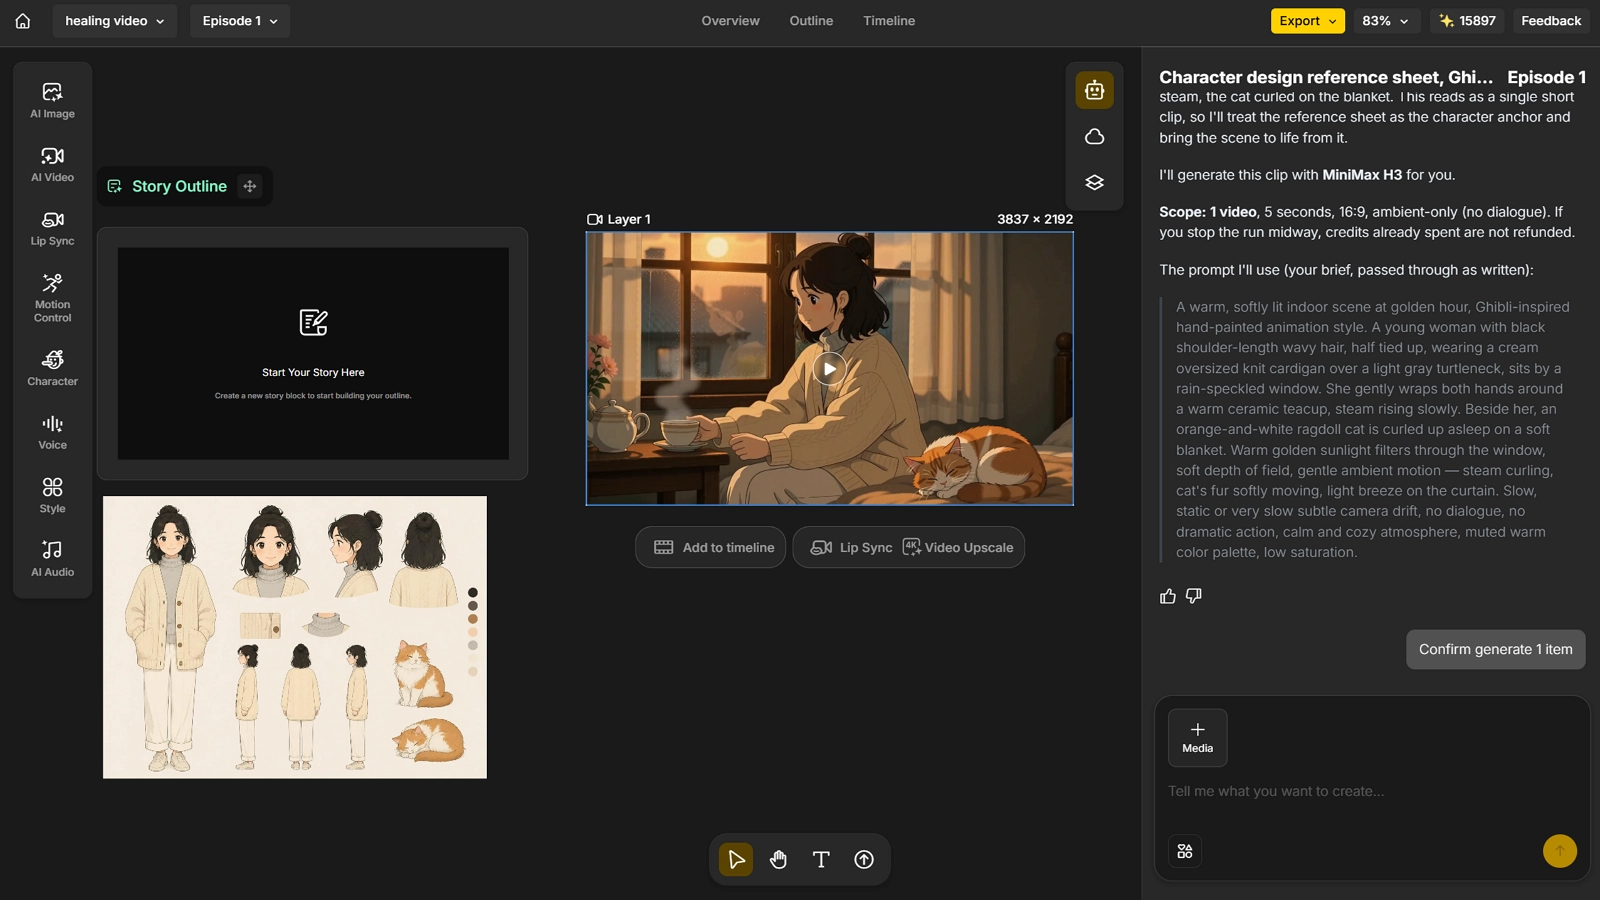
Task: Click the Video Upscale button
Action: tap(958, 547)
